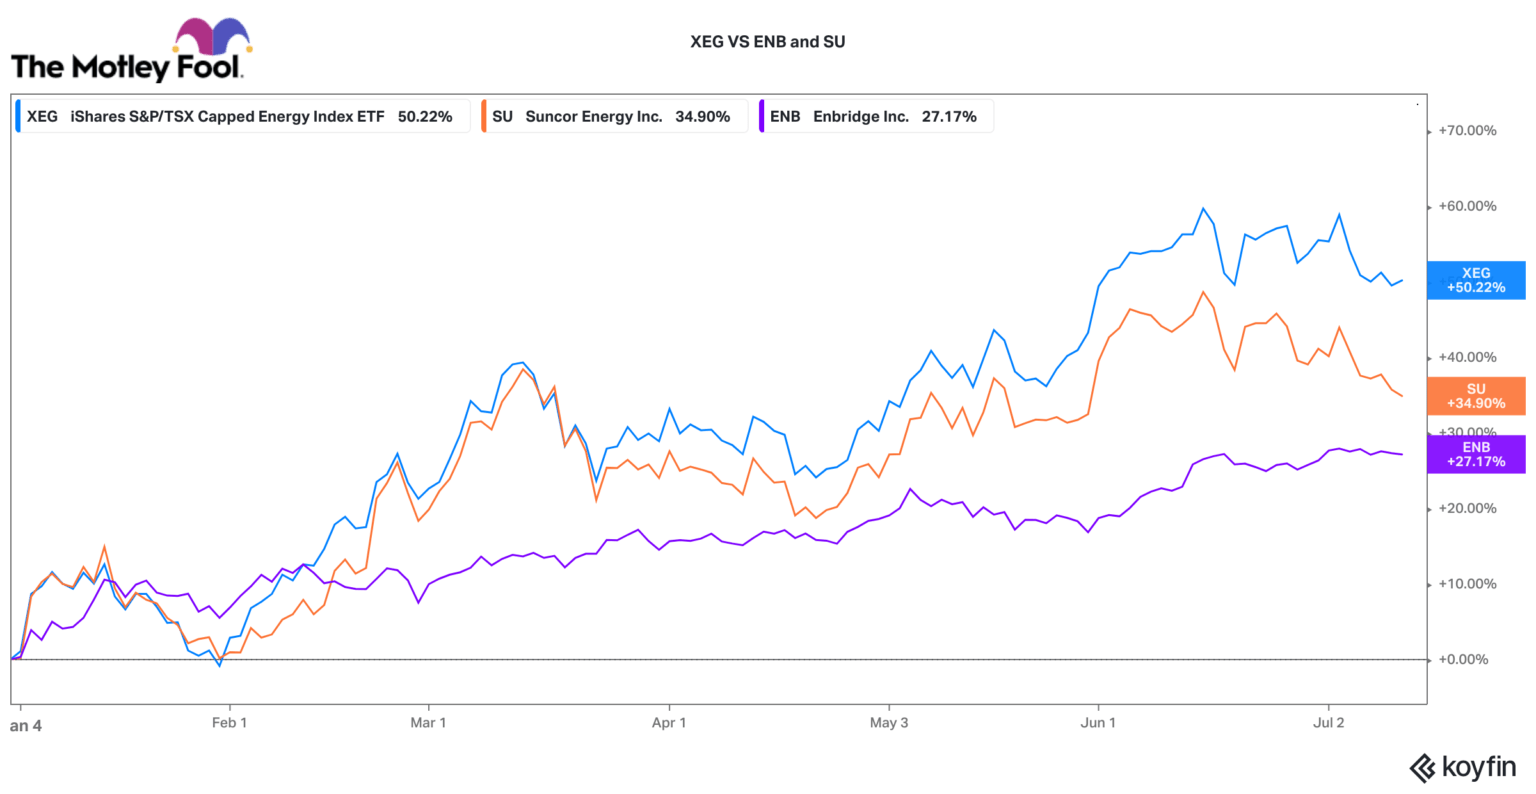Click the +40.00% axis label
1536x794 pixels.
tap(1467, 357)
